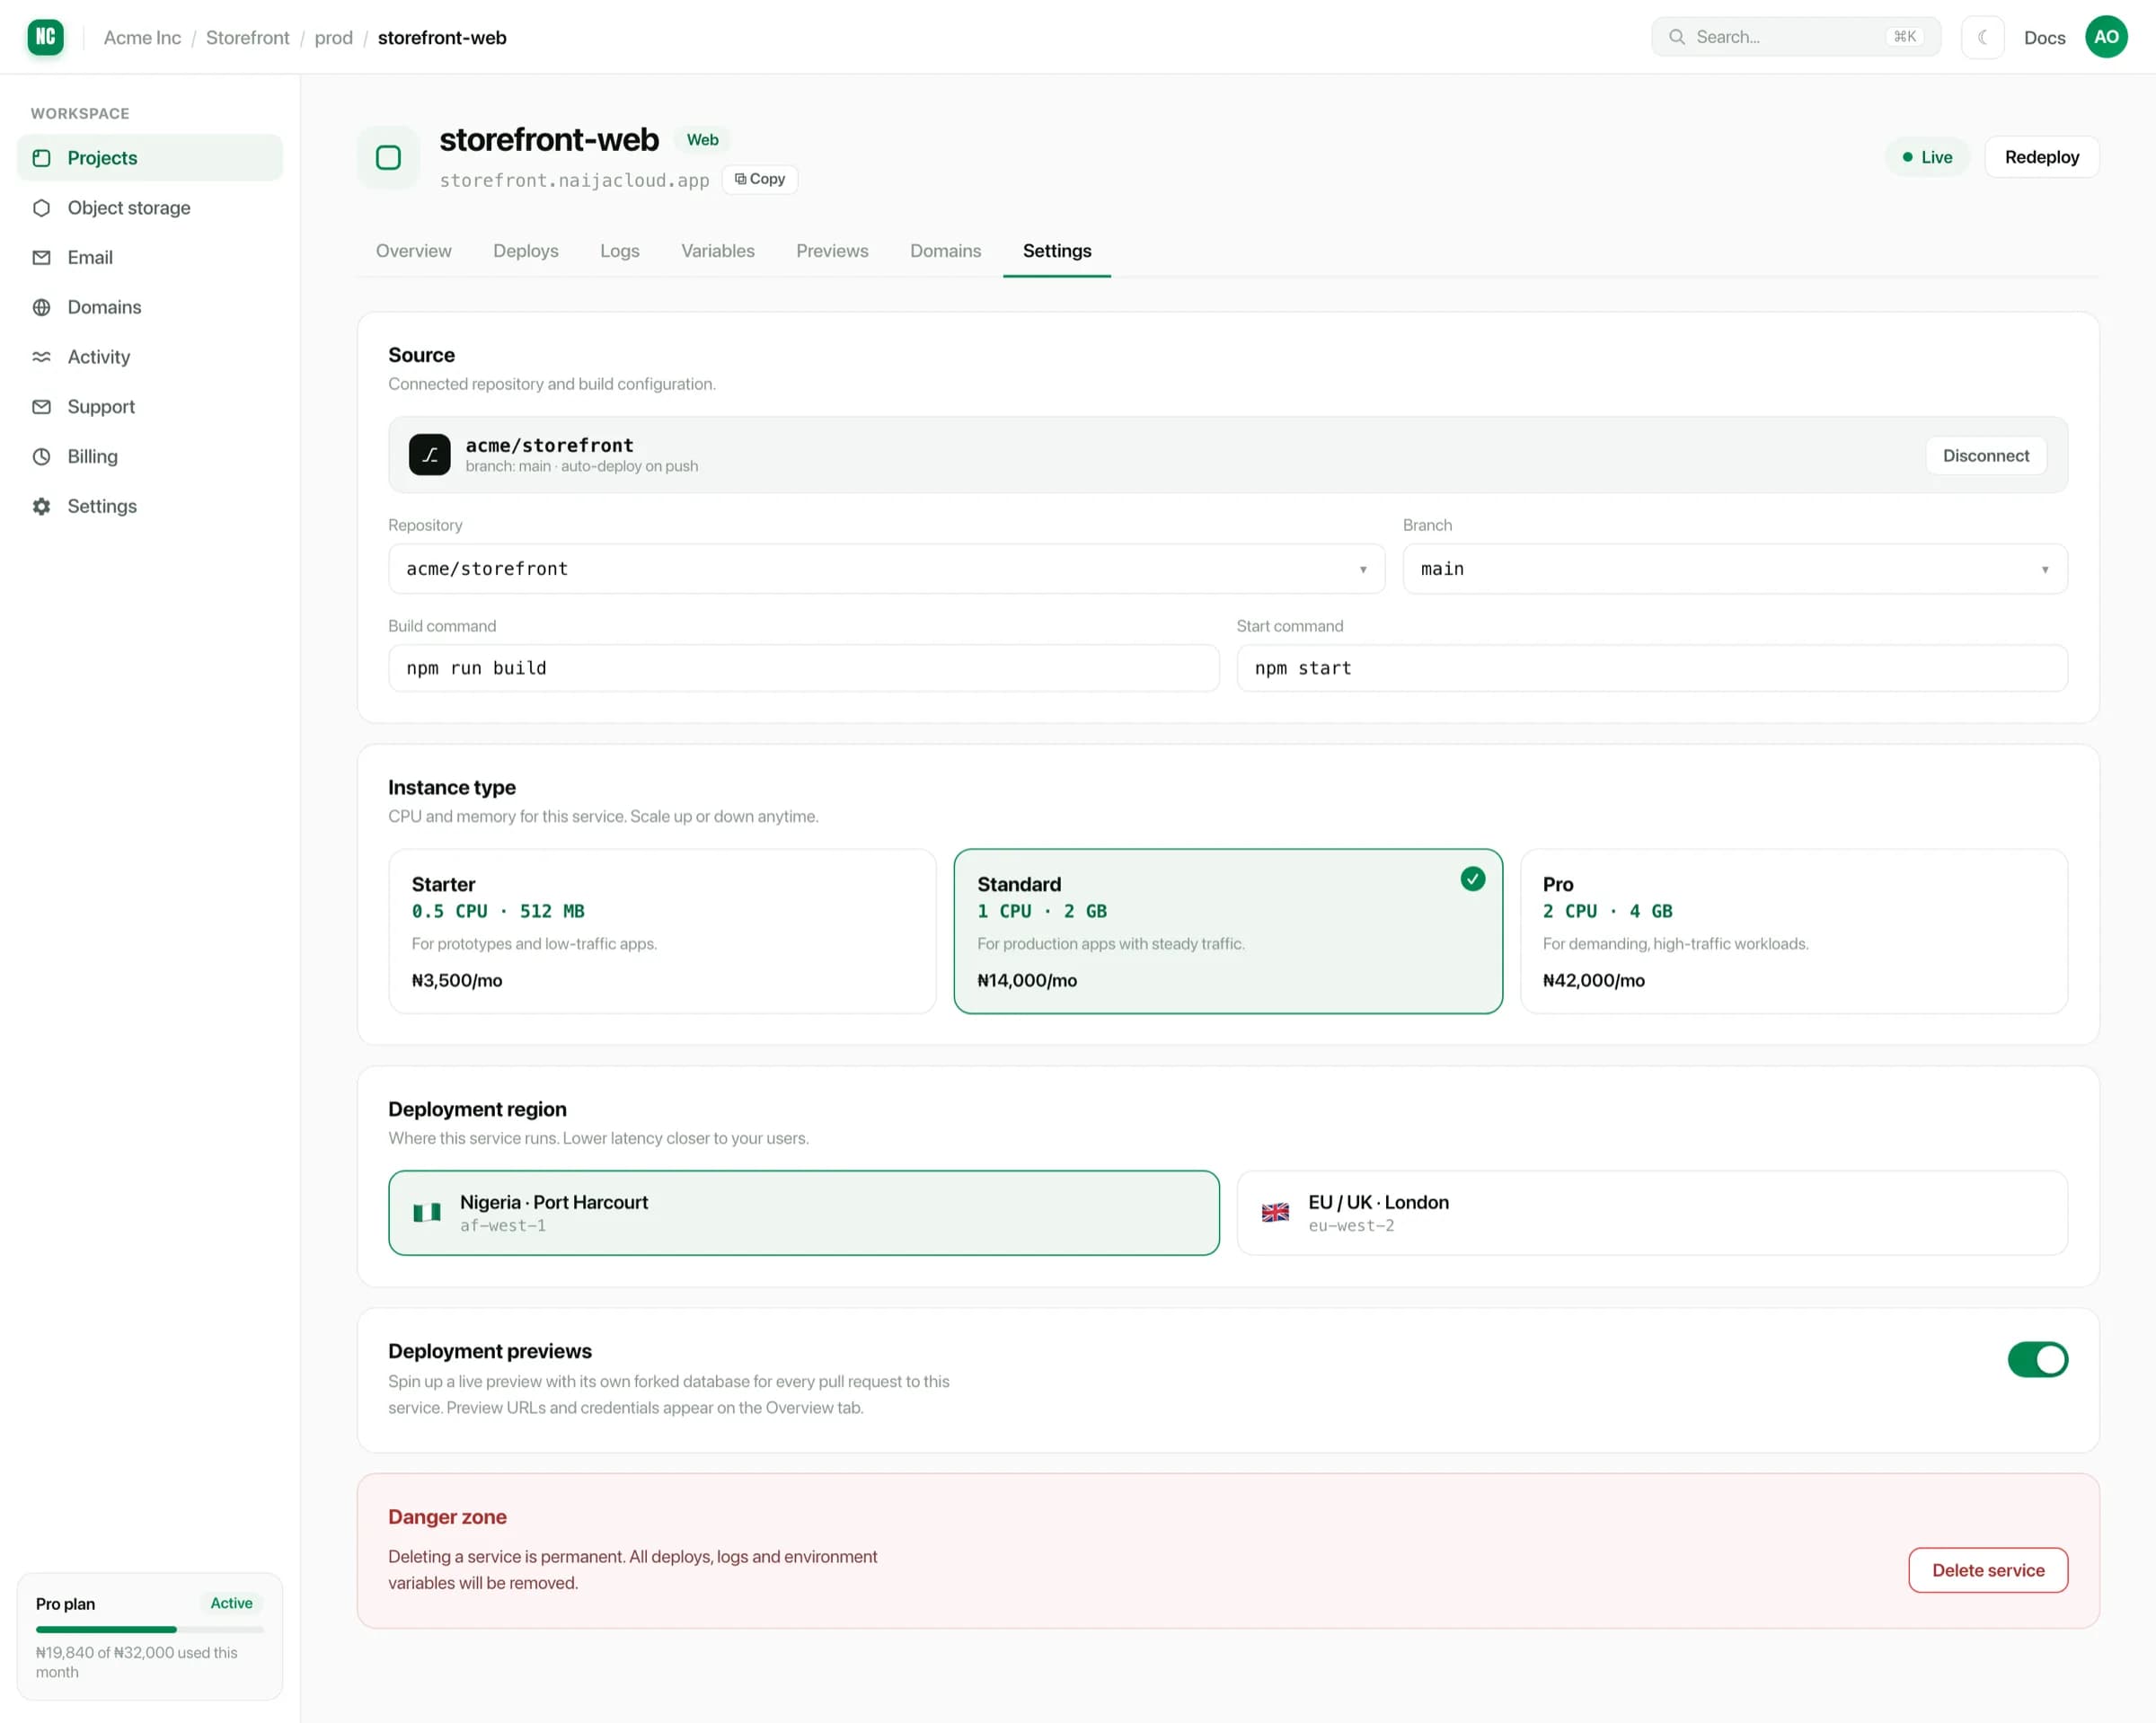Toggle Deployment previews switch off
2156x1723 pixels.
click(x=2037, y=1360)
